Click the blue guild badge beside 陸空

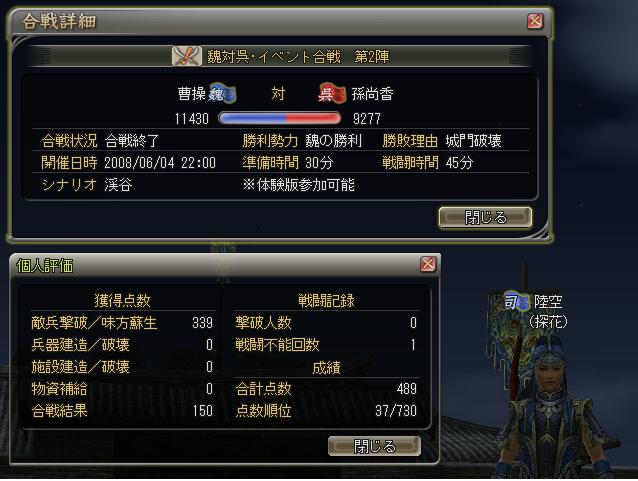click(517, 302)
